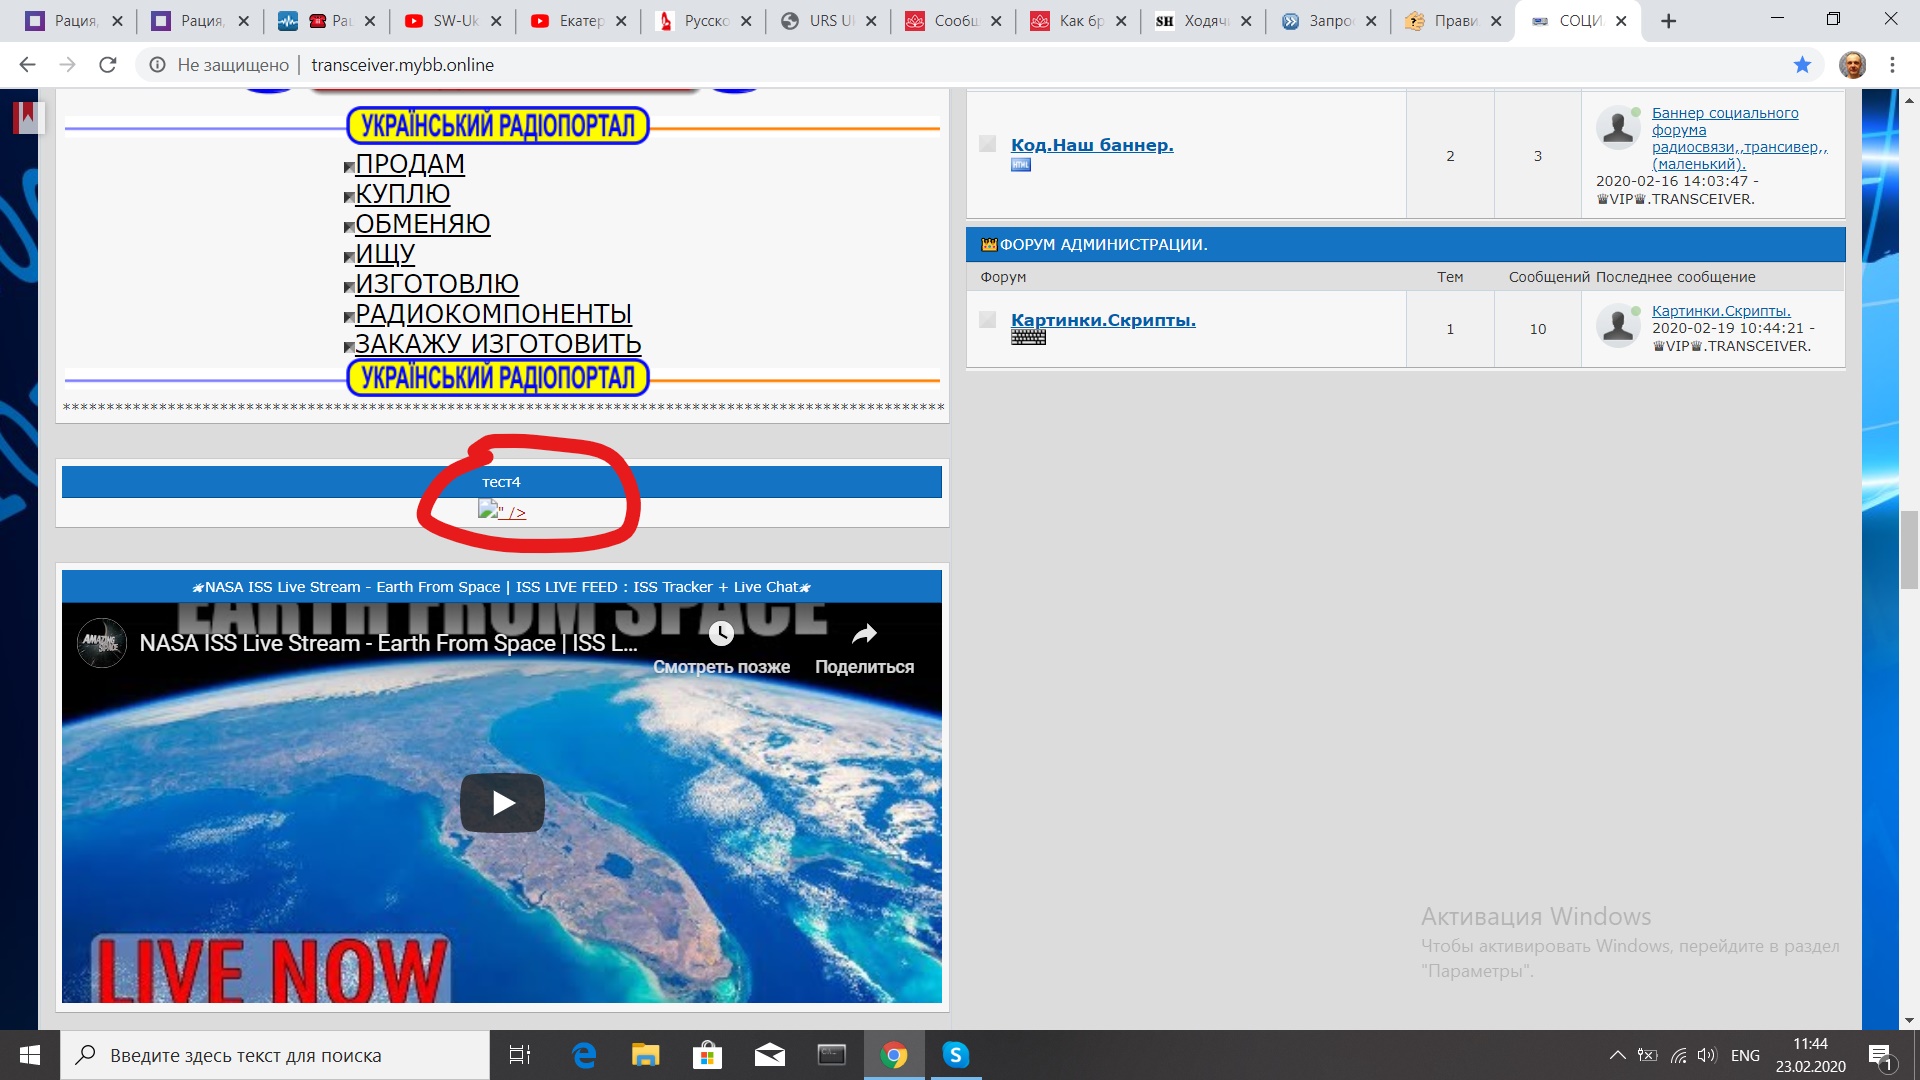Open Microsoft Store from the taskbar

pos(707,1055)
